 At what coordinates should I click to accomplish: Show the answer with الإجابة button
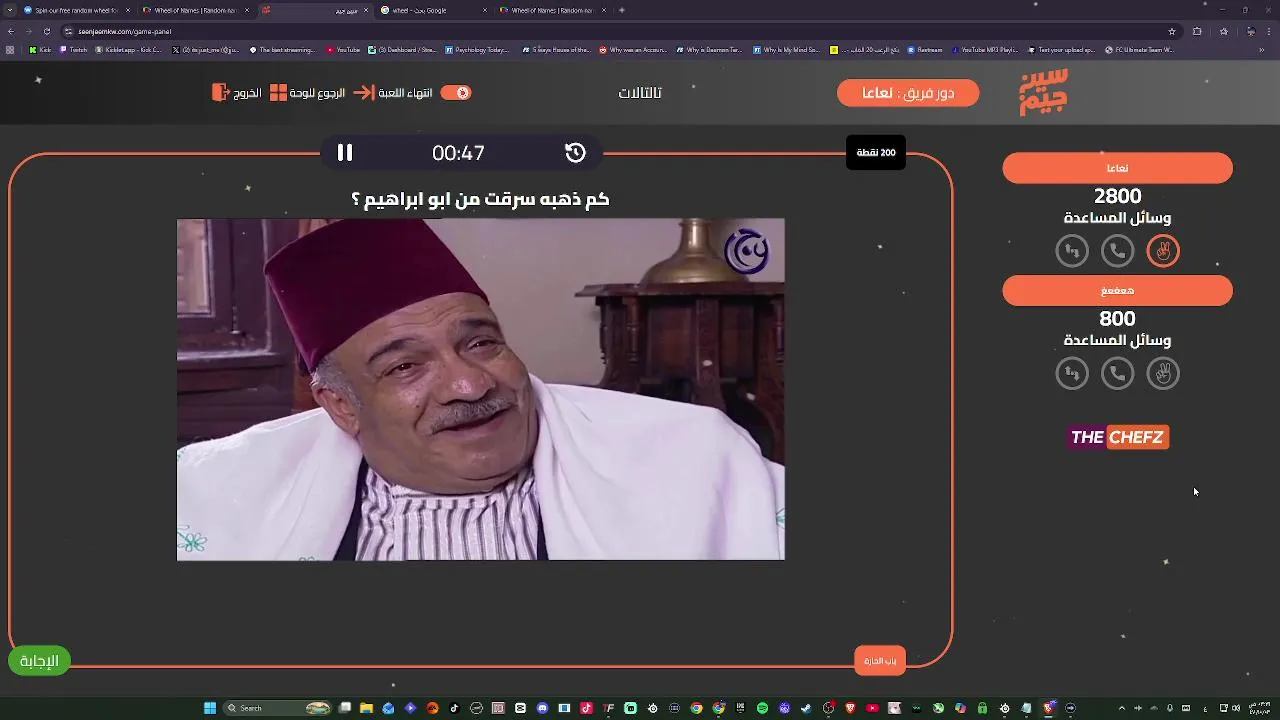click(39, 661)
